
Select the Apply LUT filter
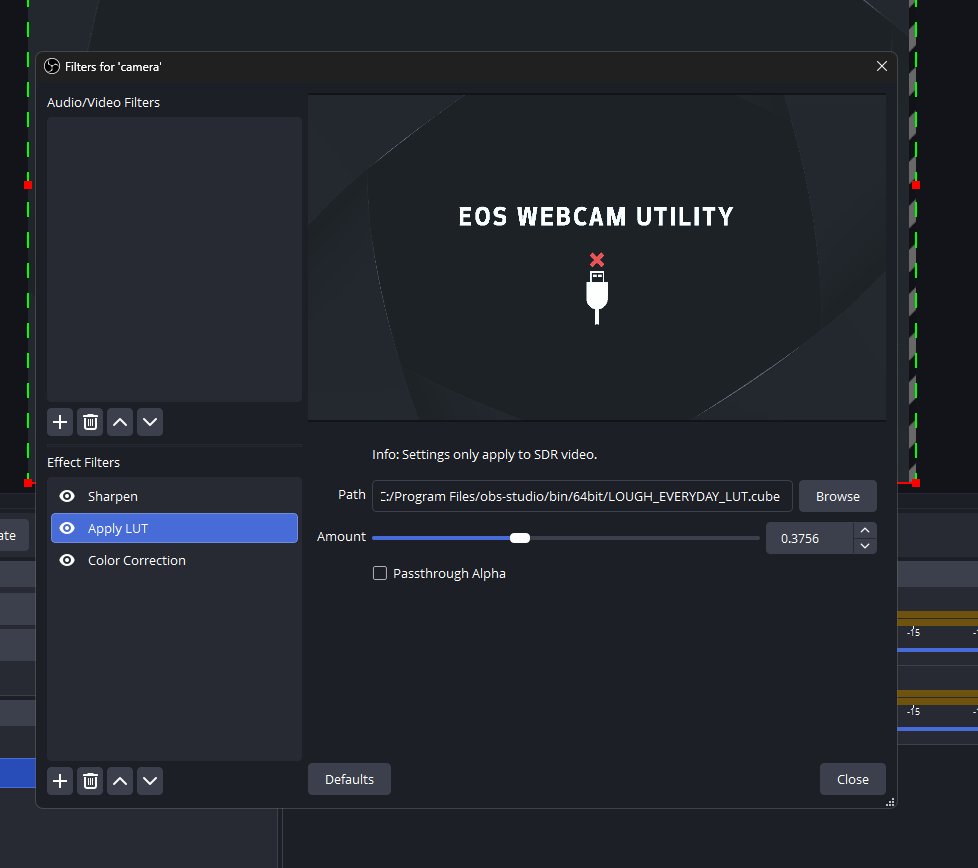tap(174, 528)
